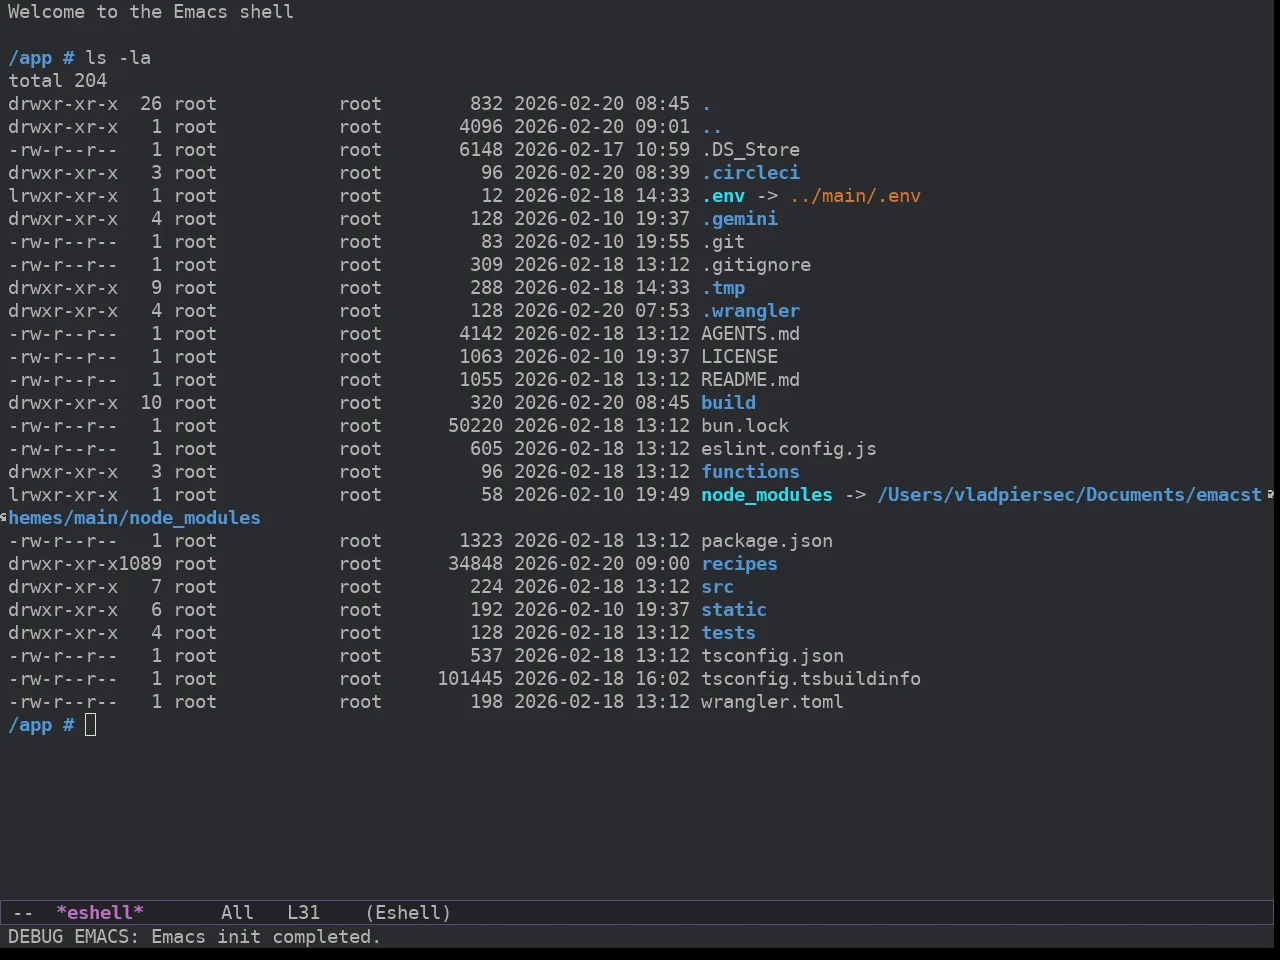
Task: Click the recipes directory name
Action: click(740, 564)
